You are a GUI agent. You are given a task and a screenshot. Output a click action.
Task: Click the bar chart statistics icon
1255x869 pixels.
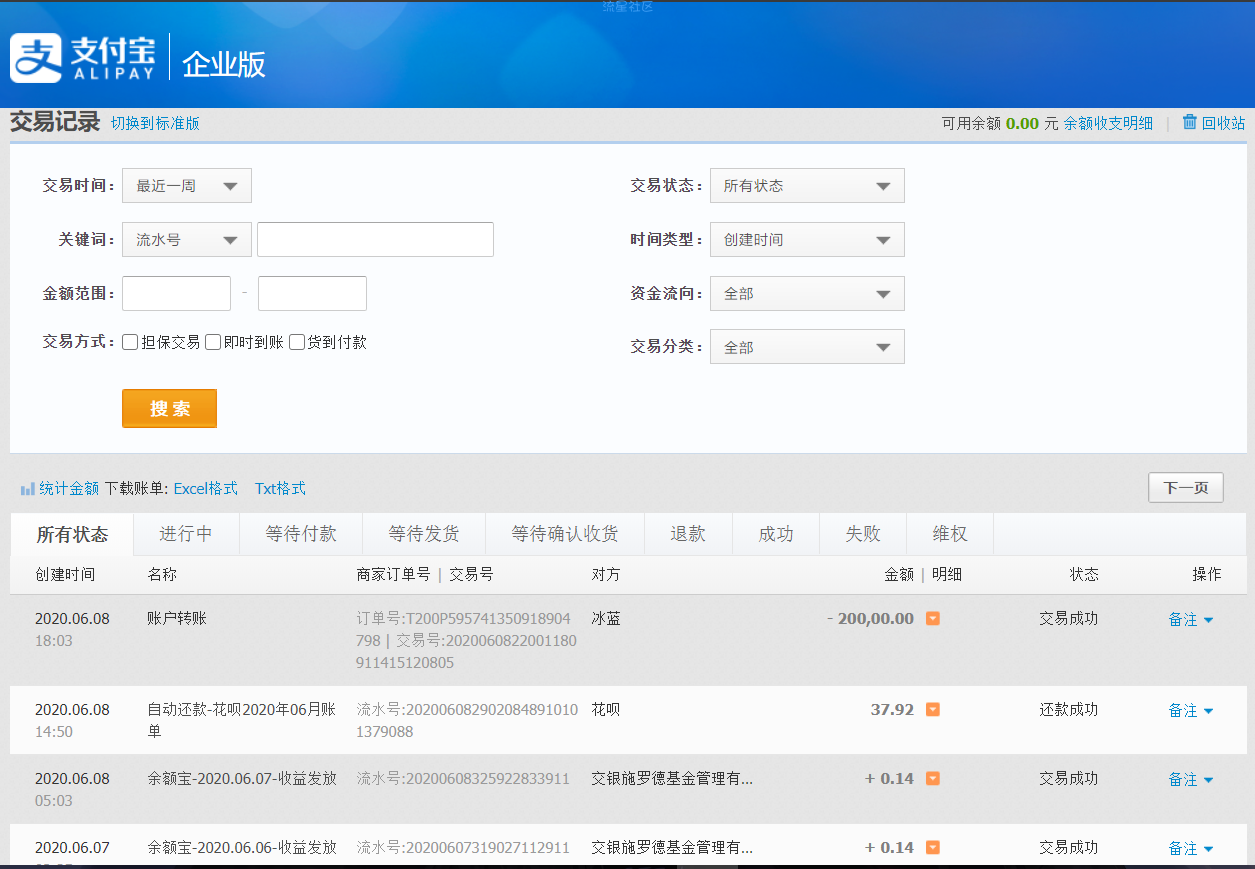click(x=28, y=489)
